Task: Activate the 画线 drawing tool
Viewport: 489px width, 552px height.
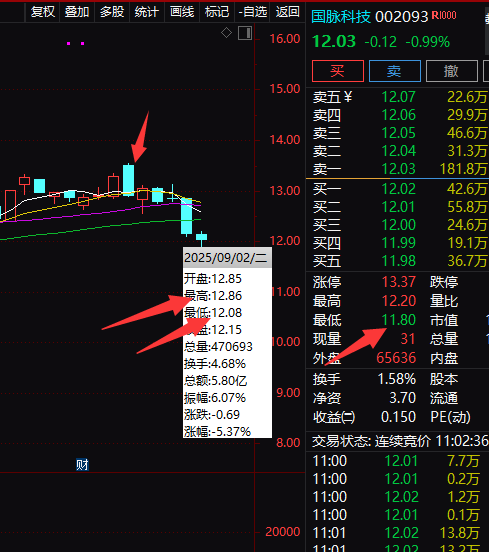Action: (182, 12)
